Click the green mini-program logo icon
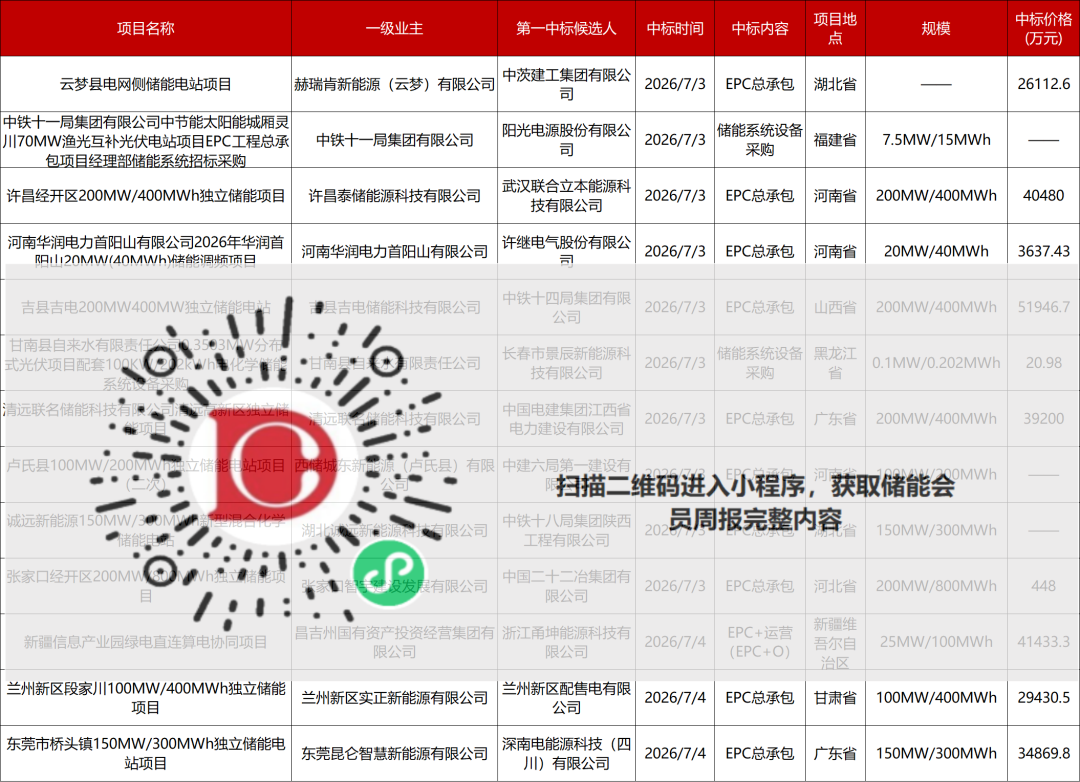This screenshot has width=1080, height=782. click(389, 573)
